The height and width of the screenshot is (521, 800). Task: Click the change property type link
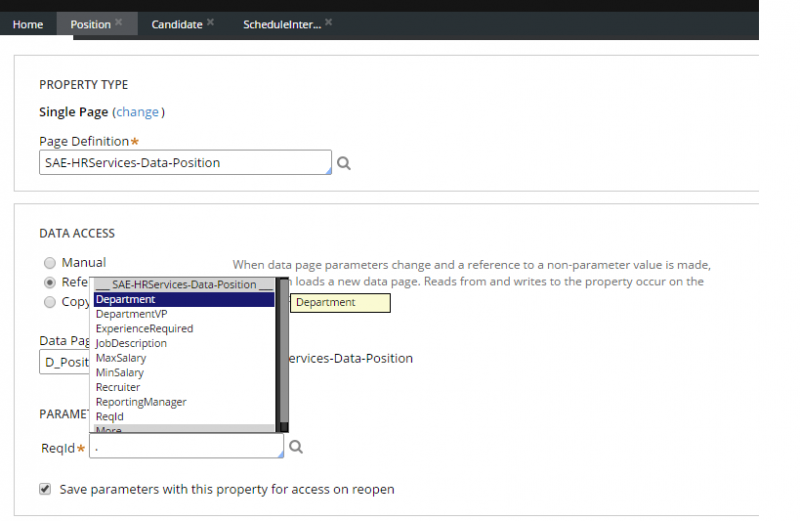pos(137,112)
